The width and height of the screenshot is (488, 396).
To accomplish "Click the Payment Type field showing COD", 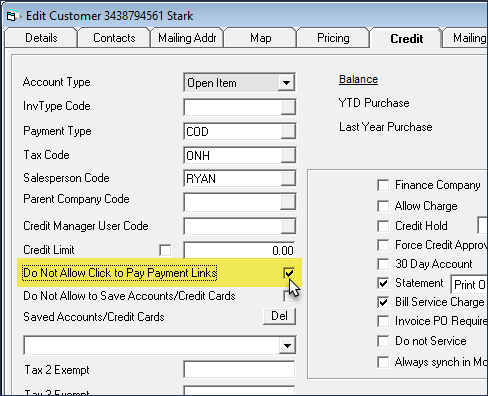I will click(x=233, y=131).
